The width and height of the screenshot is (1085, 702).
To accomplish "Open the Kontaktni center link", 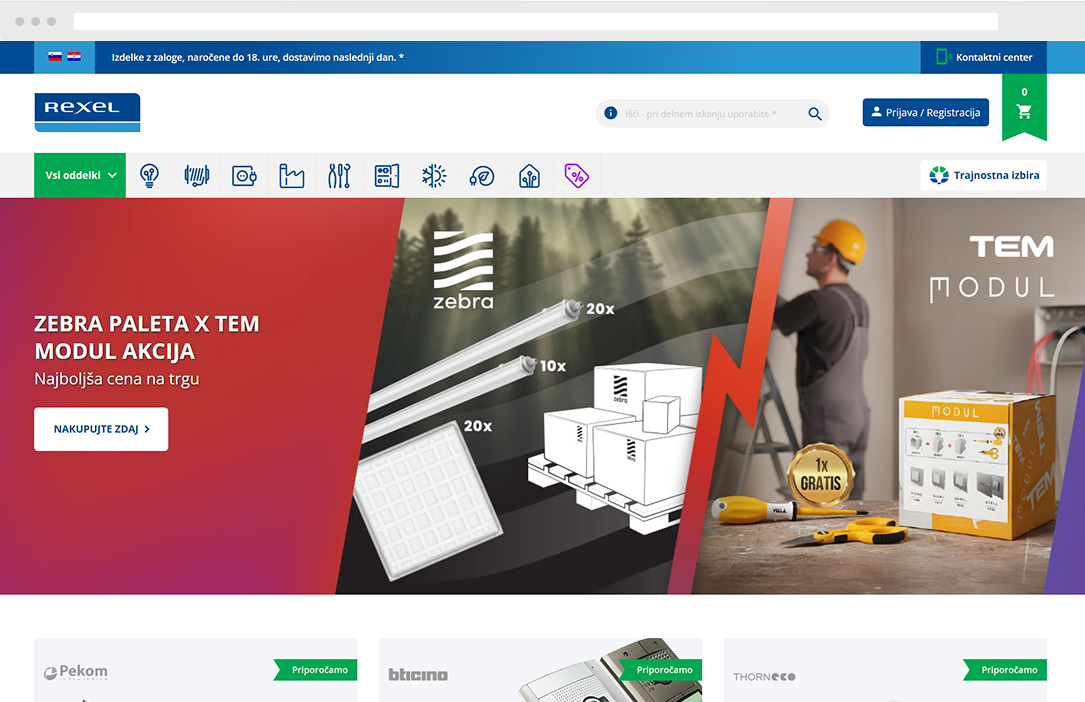I will coord(983,57).
